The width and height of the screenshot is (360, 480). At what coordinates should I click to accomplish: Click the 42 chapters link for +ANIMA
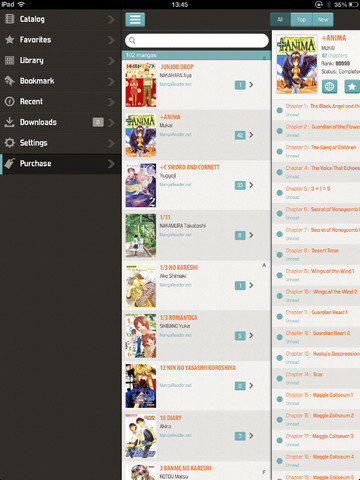point(334,56)
